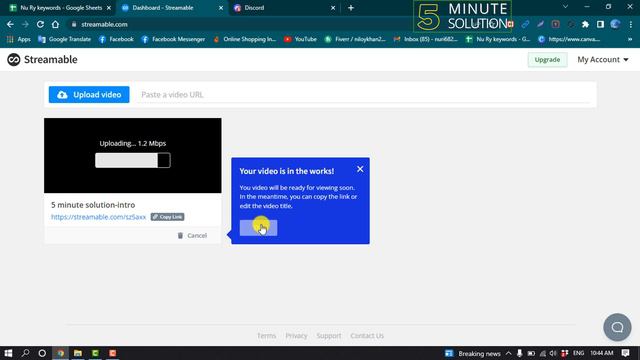Copy the video link with Copy Link
The width and height of the screenshot is (640, 360).
167,217
